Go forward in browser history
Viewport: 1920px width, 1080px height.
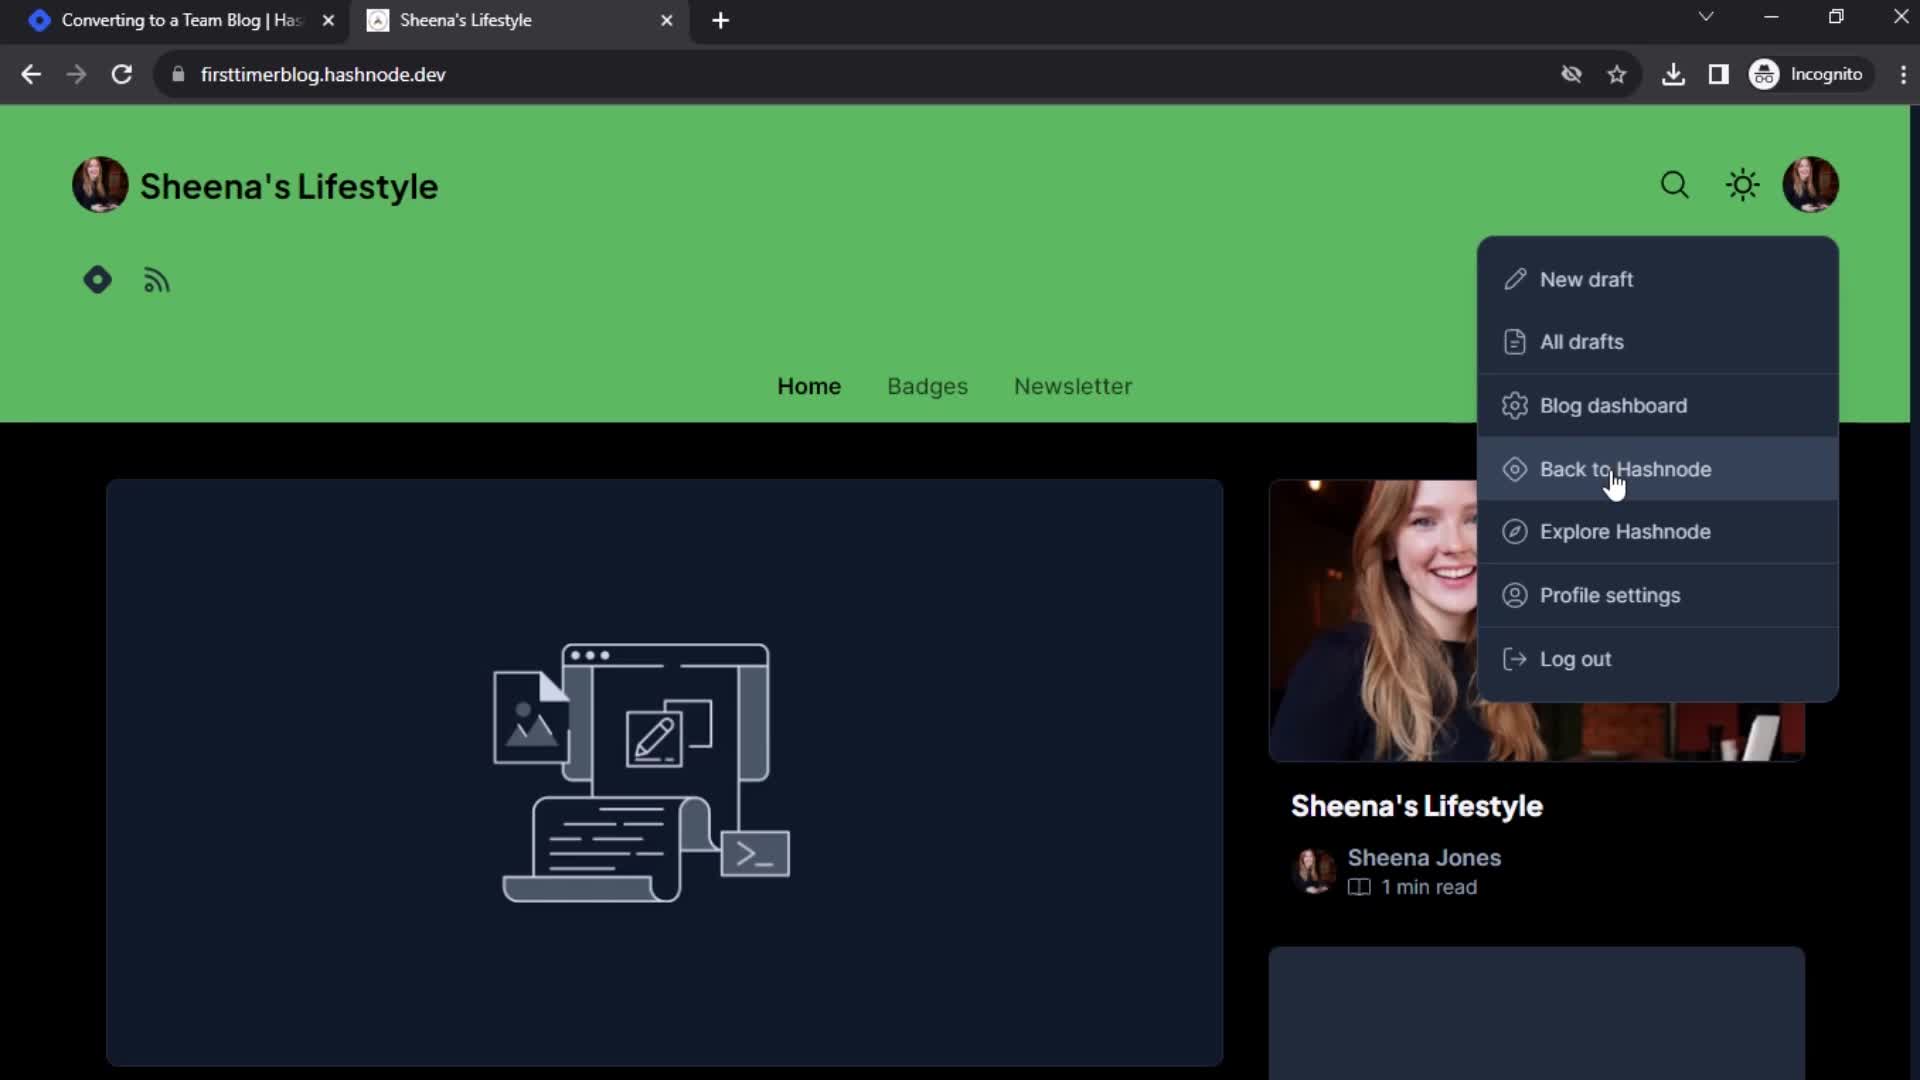(76, 75)
